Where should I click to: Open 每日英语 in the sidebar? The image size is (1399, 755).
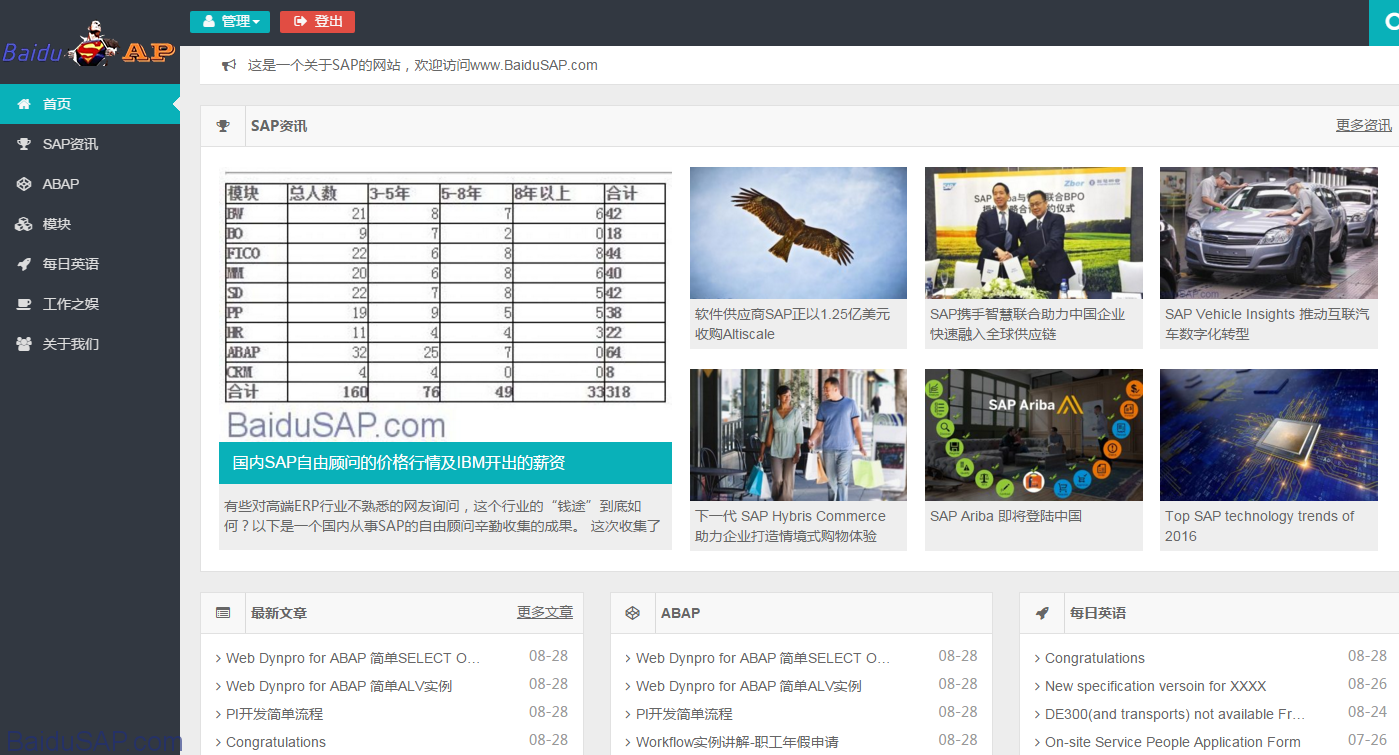90,264
